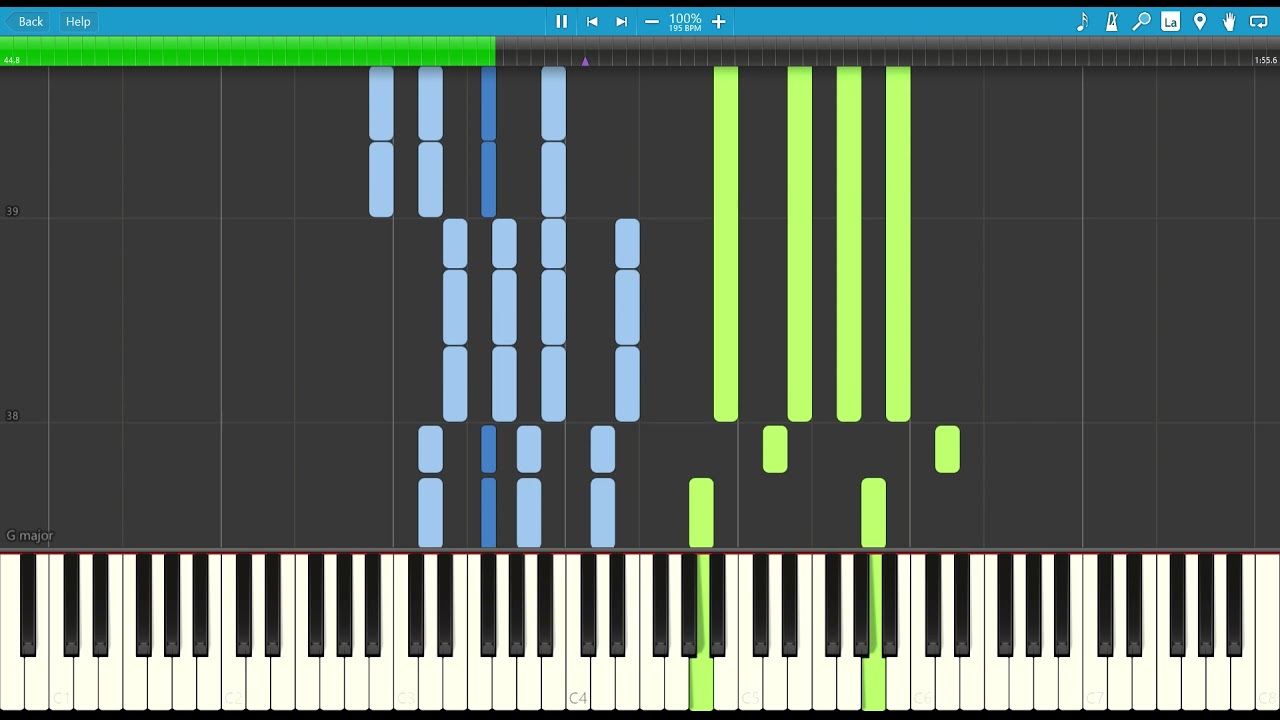Viewport: 1280px width, 720px height.
Task: Click the purple bookmark marker on timeline
Action: [x=585, y=61]
